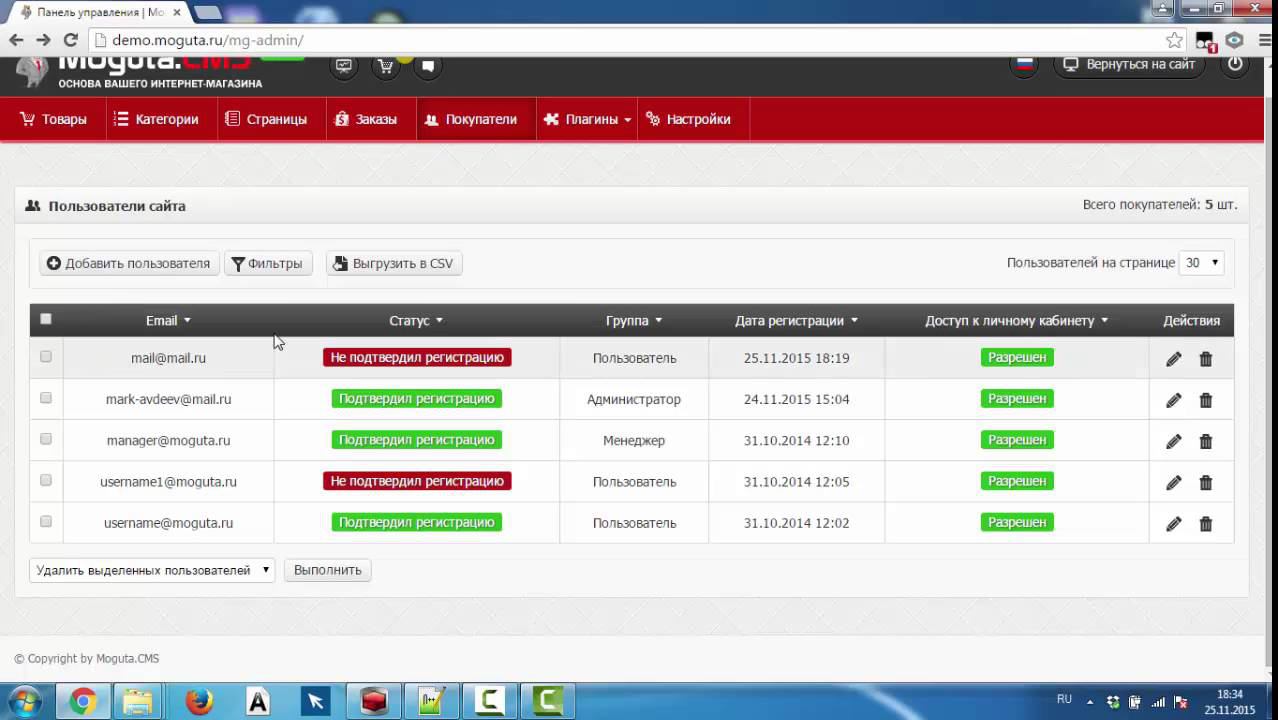Screen dimensions: 1278x720
Task: Go back in browser history
Action: [15, 40]
